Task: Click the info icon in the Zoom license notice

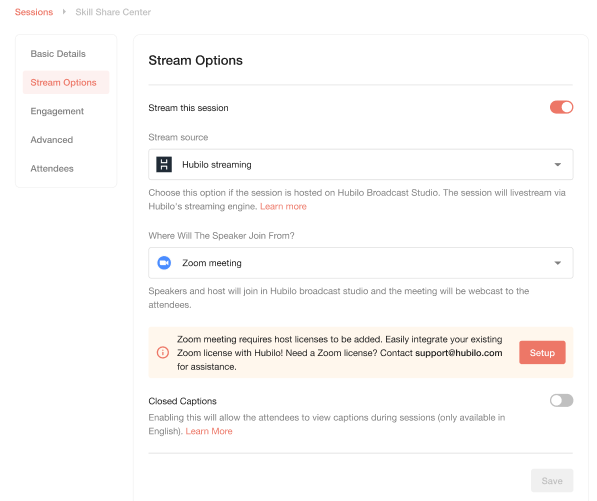Action: click(163, 353)
